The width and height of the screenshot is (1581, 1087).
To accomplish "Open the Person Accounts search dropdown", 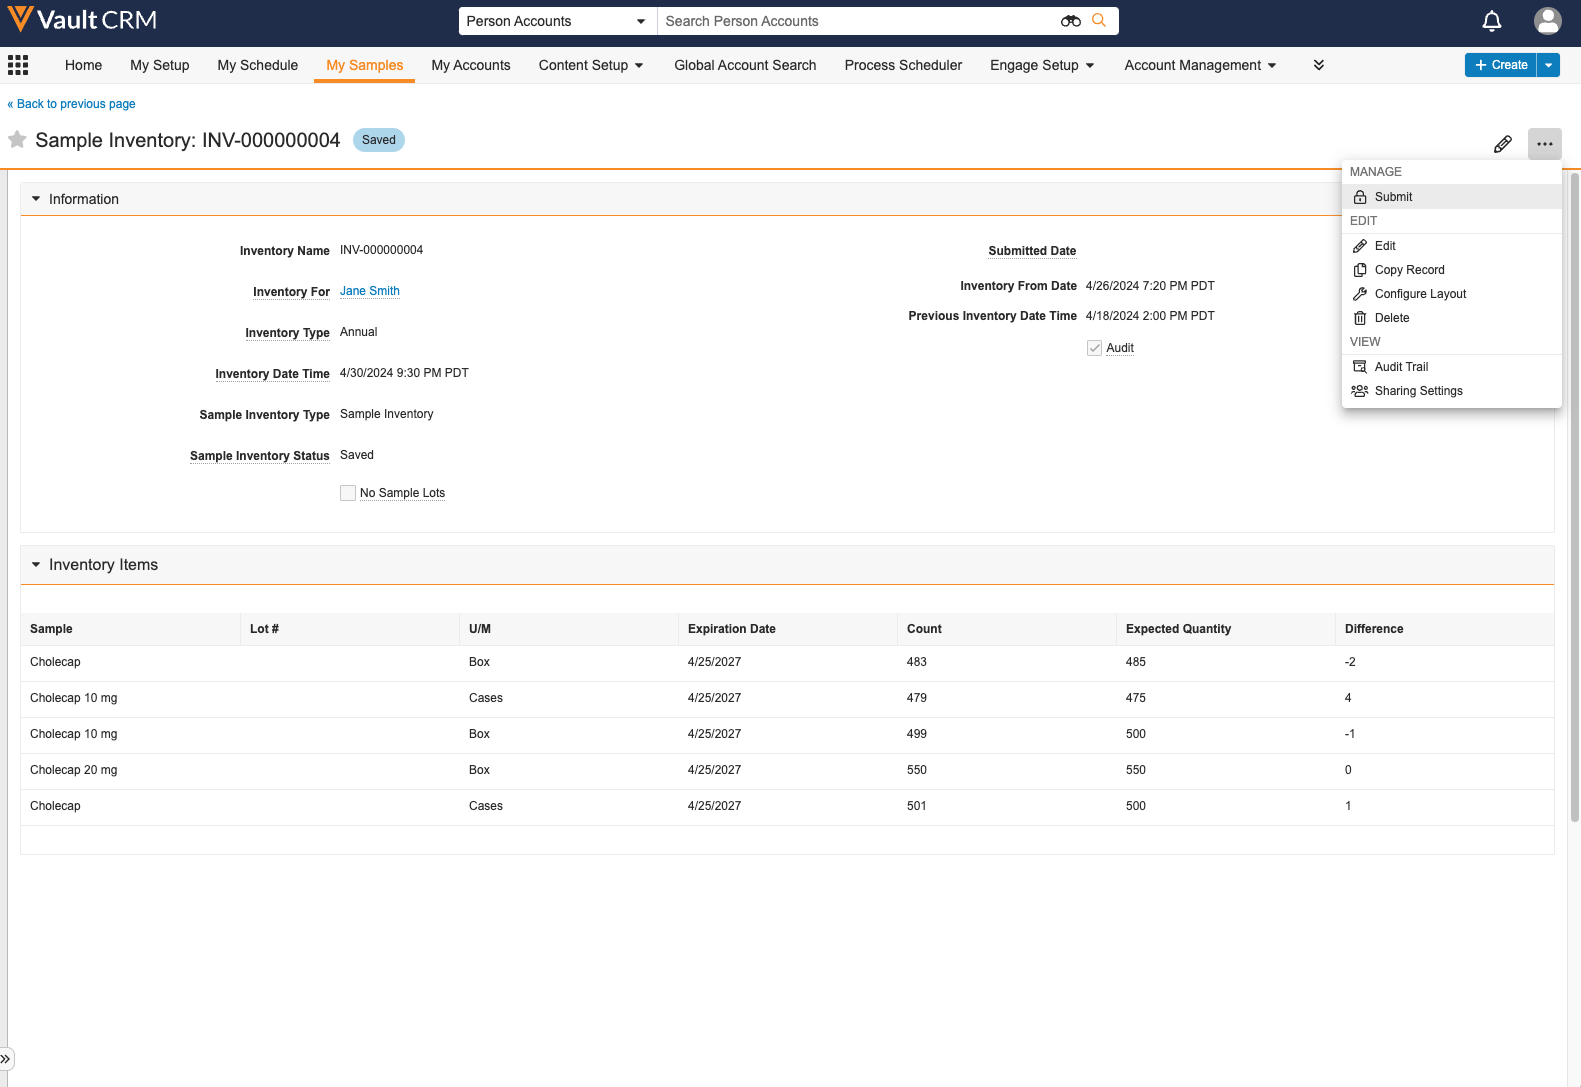I will coord(556,21).
